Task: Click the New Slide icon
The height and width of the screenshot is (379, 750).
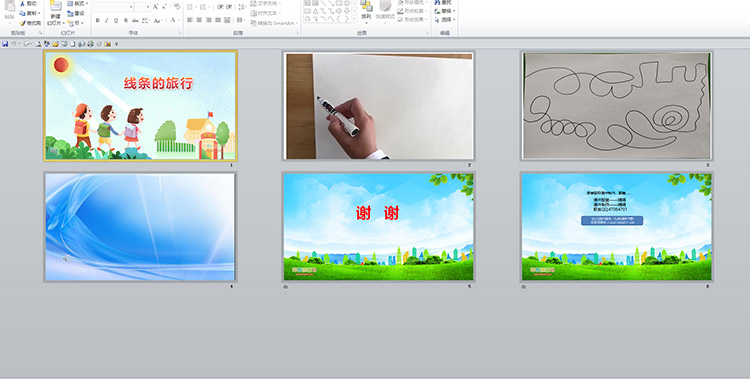Action: [55, 7]
